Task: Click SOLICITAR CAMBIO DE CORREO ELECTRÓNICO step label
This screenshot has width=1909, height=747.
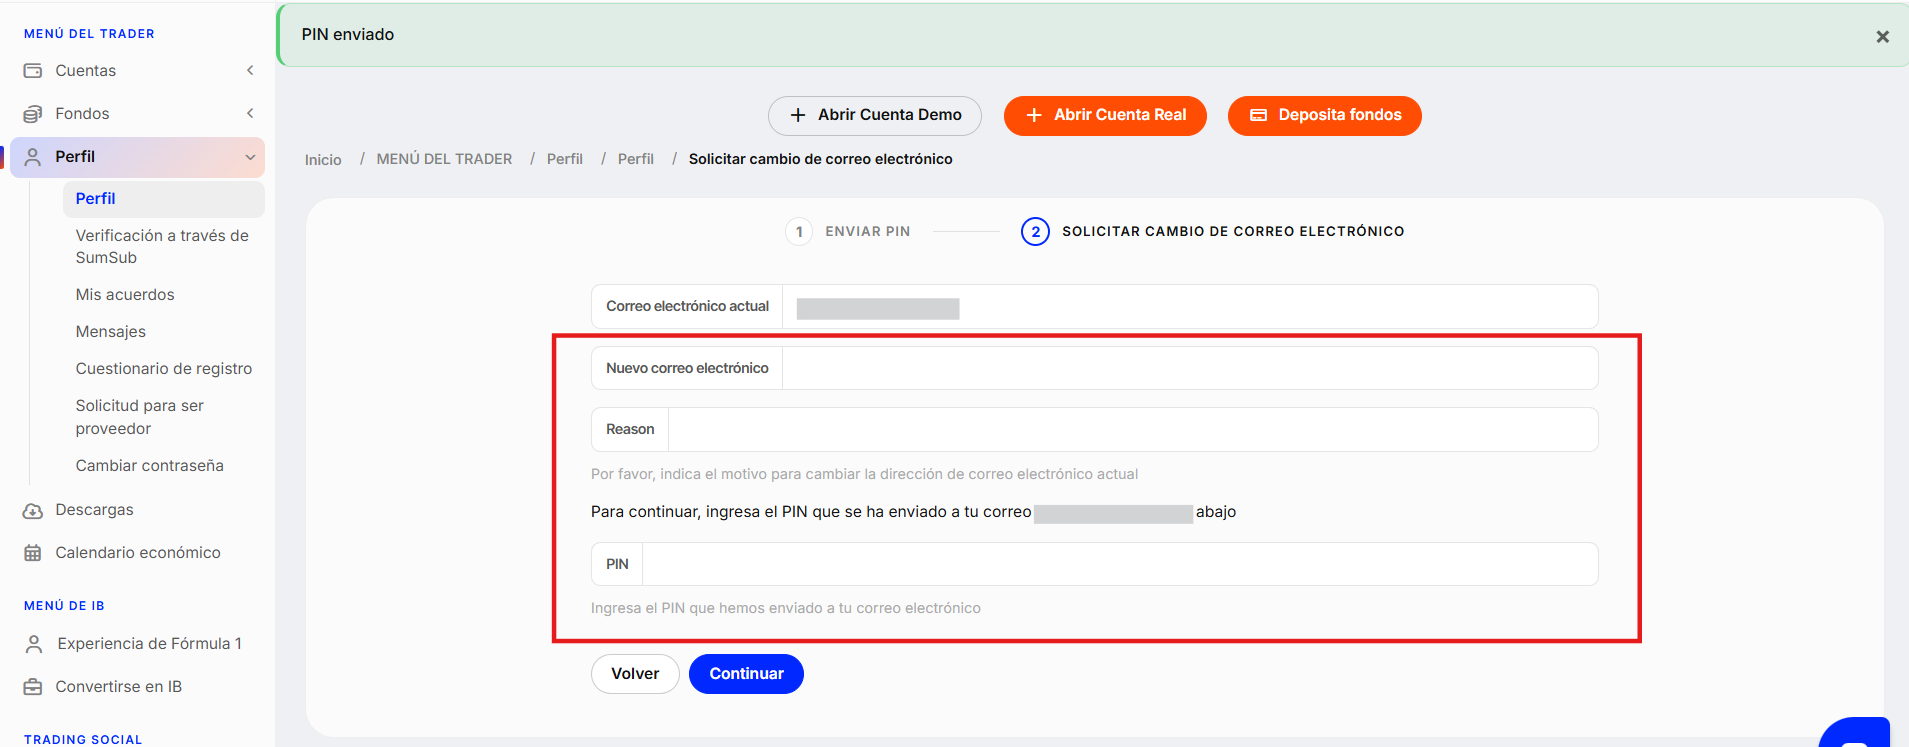Action: tap(1233, 232)
